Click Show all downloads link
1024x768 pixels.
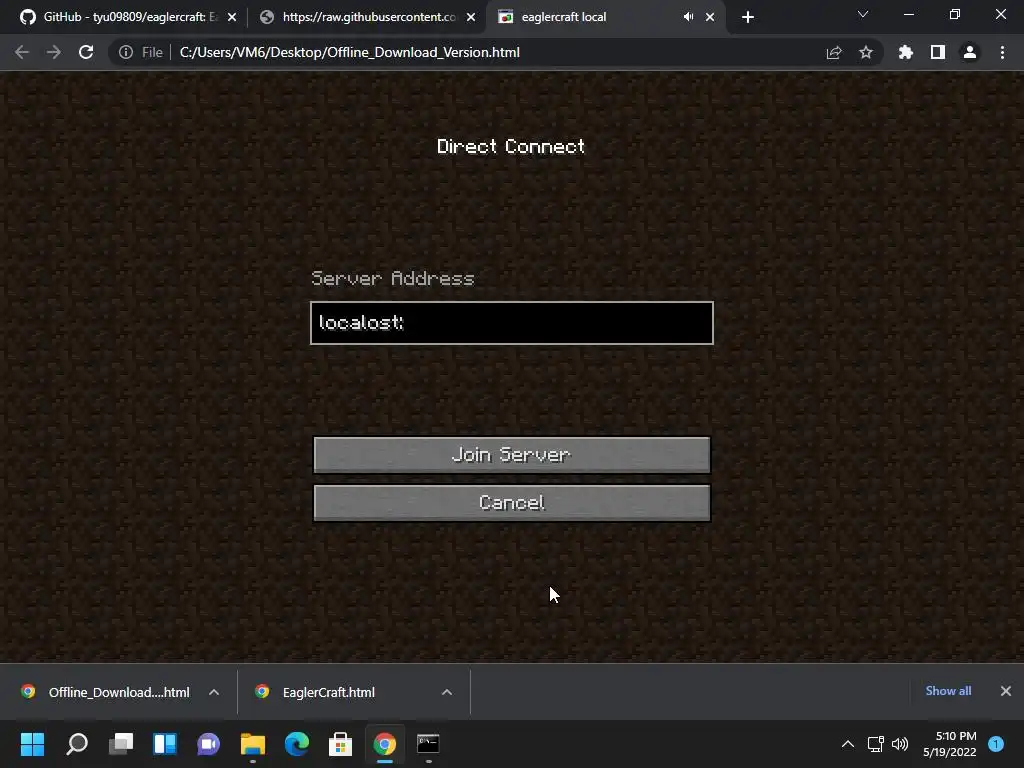[948, 691]
